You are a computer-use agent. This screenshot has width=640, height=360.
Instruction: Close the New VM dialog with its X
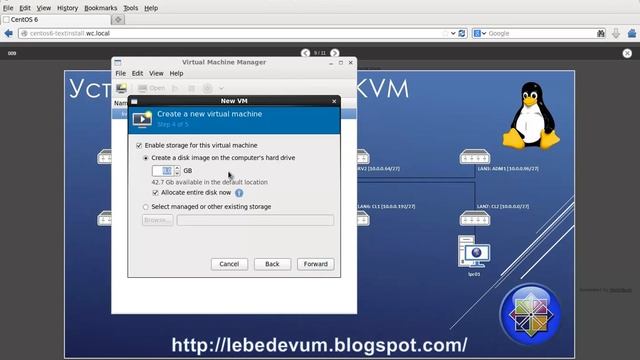tap(334, 101)
